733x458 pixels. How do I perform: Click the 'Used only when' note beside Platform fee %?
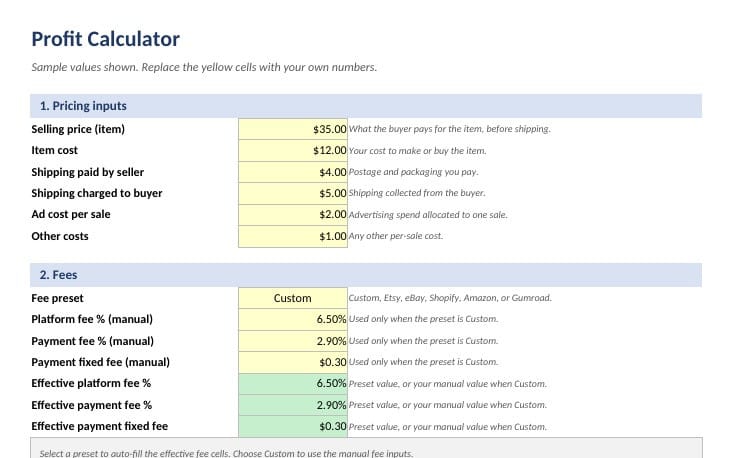tap(424, 319)
